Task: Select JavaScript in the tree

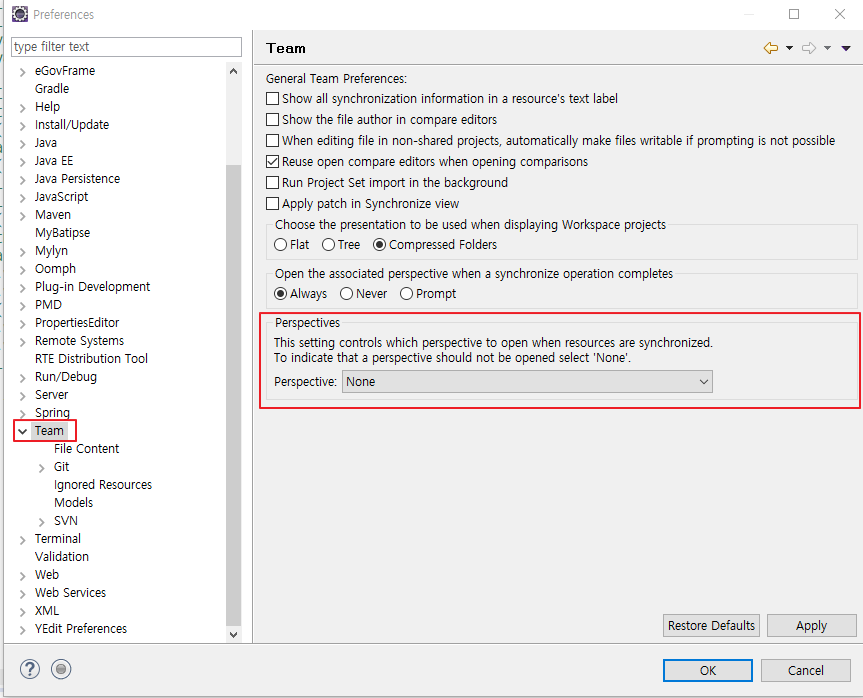Action: (x=61, y=197)
